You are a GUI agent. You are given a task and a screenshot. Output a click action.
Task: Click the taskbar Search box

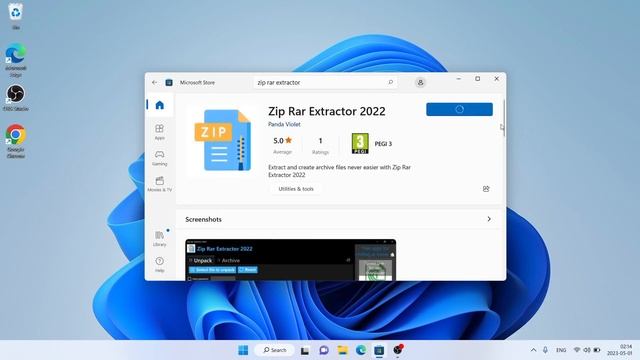tap(275, 350)
